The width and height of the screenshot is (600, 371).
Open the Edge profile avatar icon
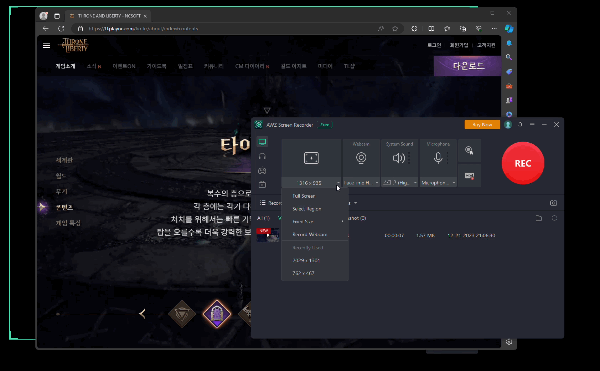tap(44, 16)
